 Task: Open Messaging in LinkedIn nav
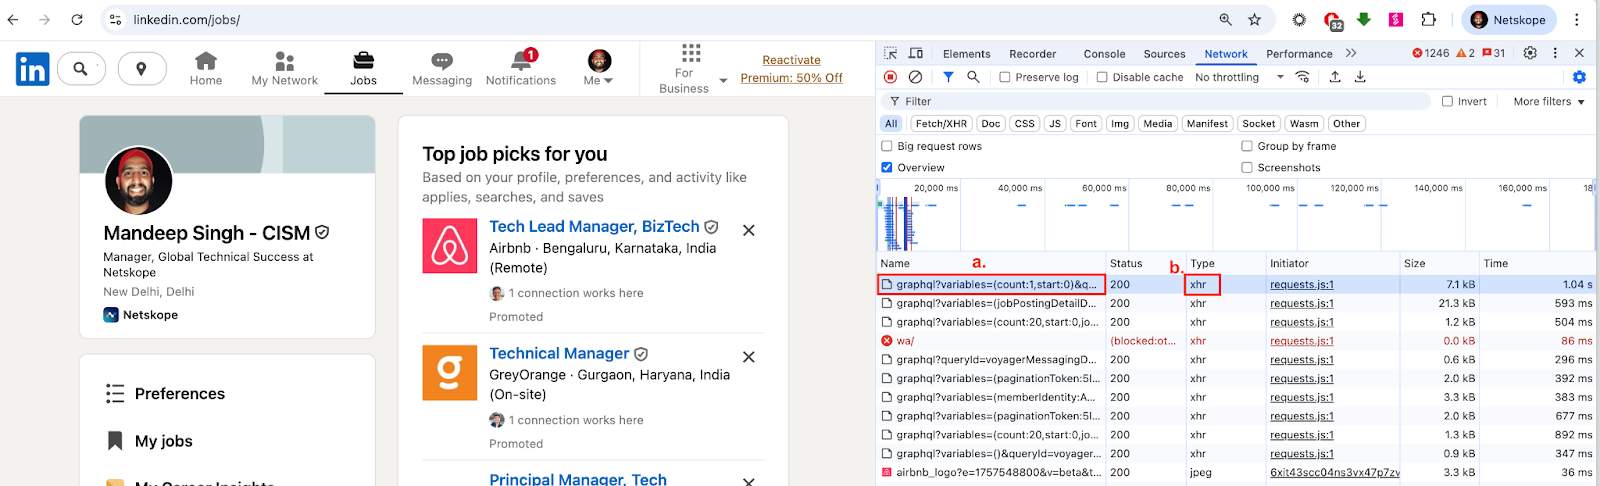(x=442, y=69)
